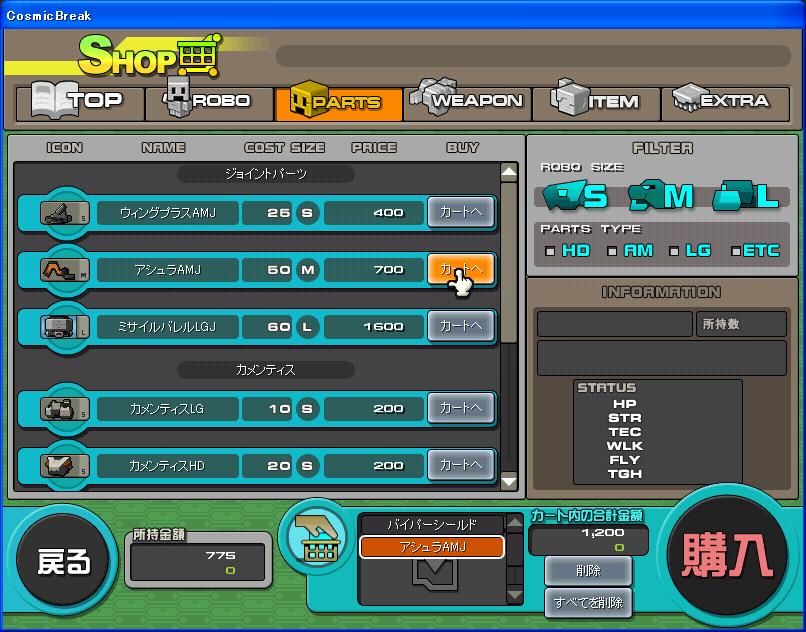Click the L size badge of ミサイルバレルLGJ
This screenshot has height=632, width=806.
pos(307,327)
